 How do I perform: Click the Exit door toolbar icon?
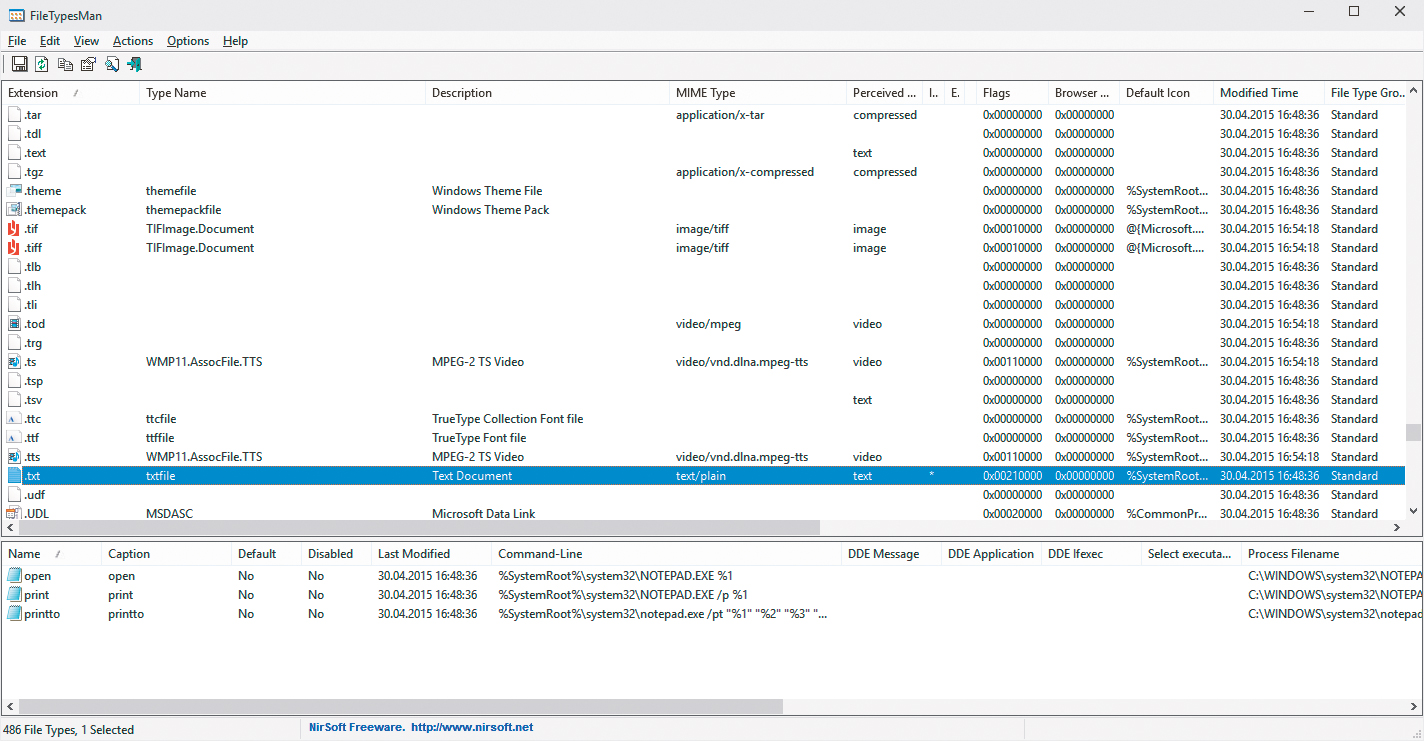click(135, 65)
